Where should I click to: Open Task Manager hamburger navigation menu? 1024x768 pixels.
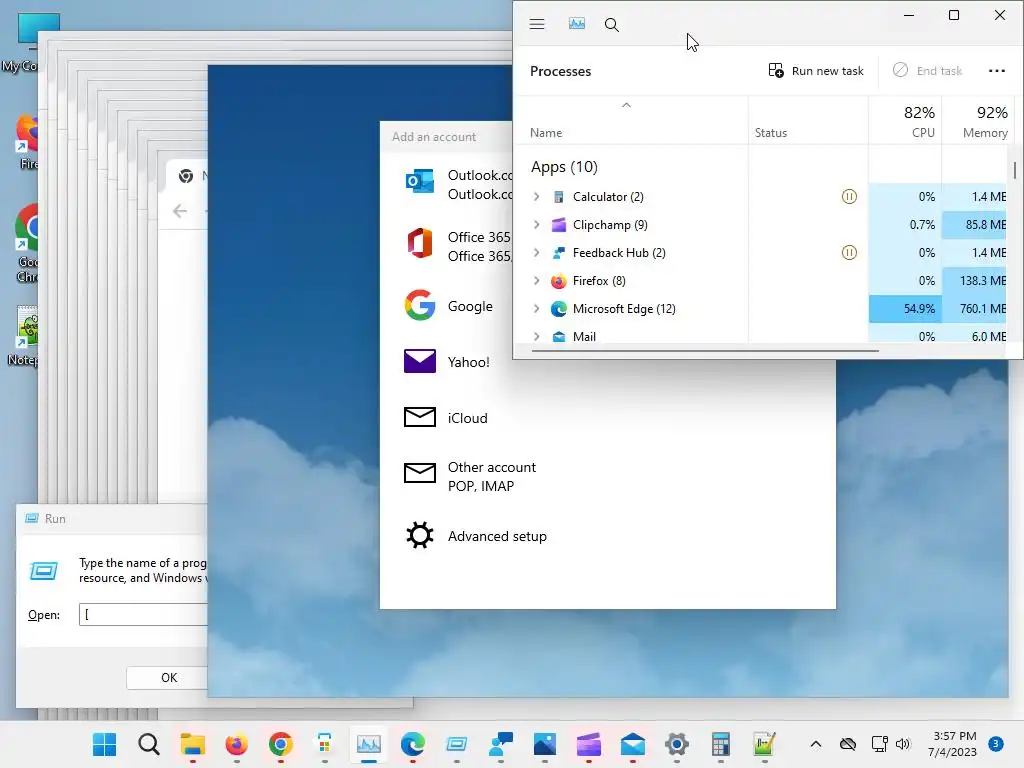[x=537, y=24]
